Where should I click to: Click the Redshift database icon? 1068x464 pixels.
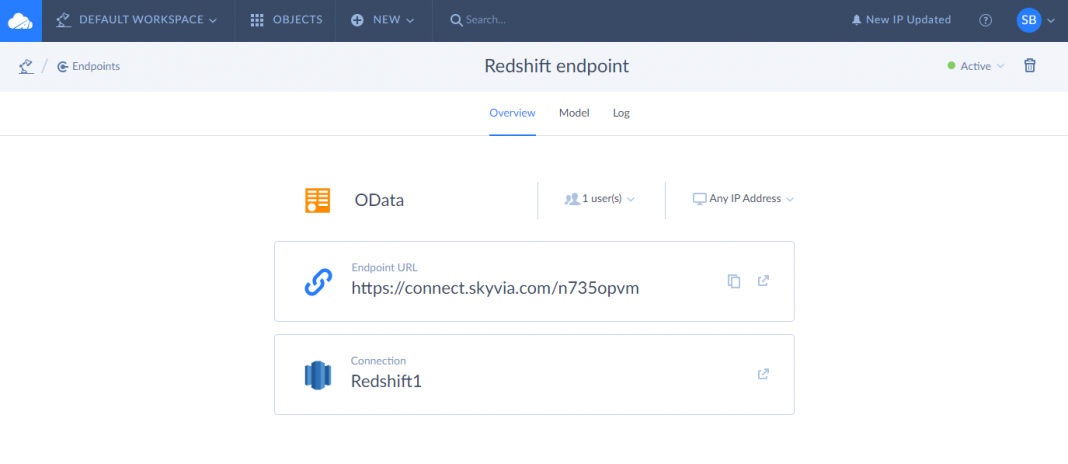(x=317, y=375)
